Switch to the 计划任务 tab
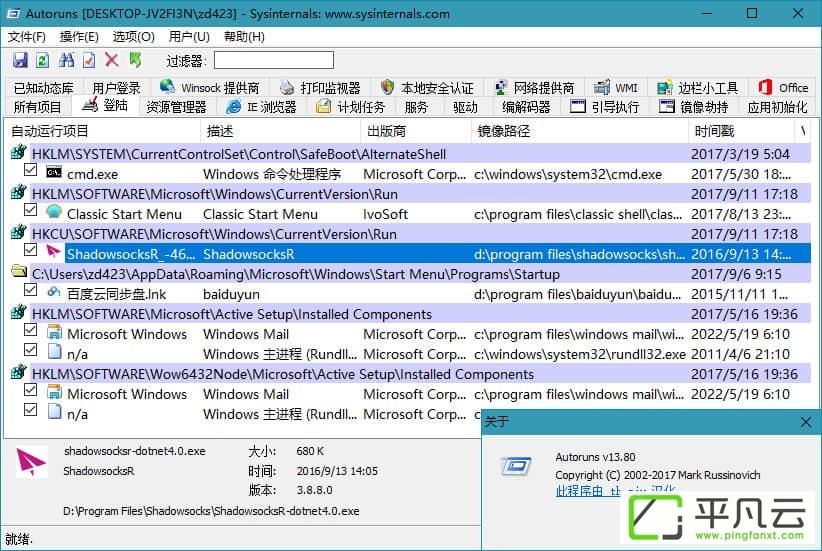Screen dimensions: 822x551 point(351,107)
